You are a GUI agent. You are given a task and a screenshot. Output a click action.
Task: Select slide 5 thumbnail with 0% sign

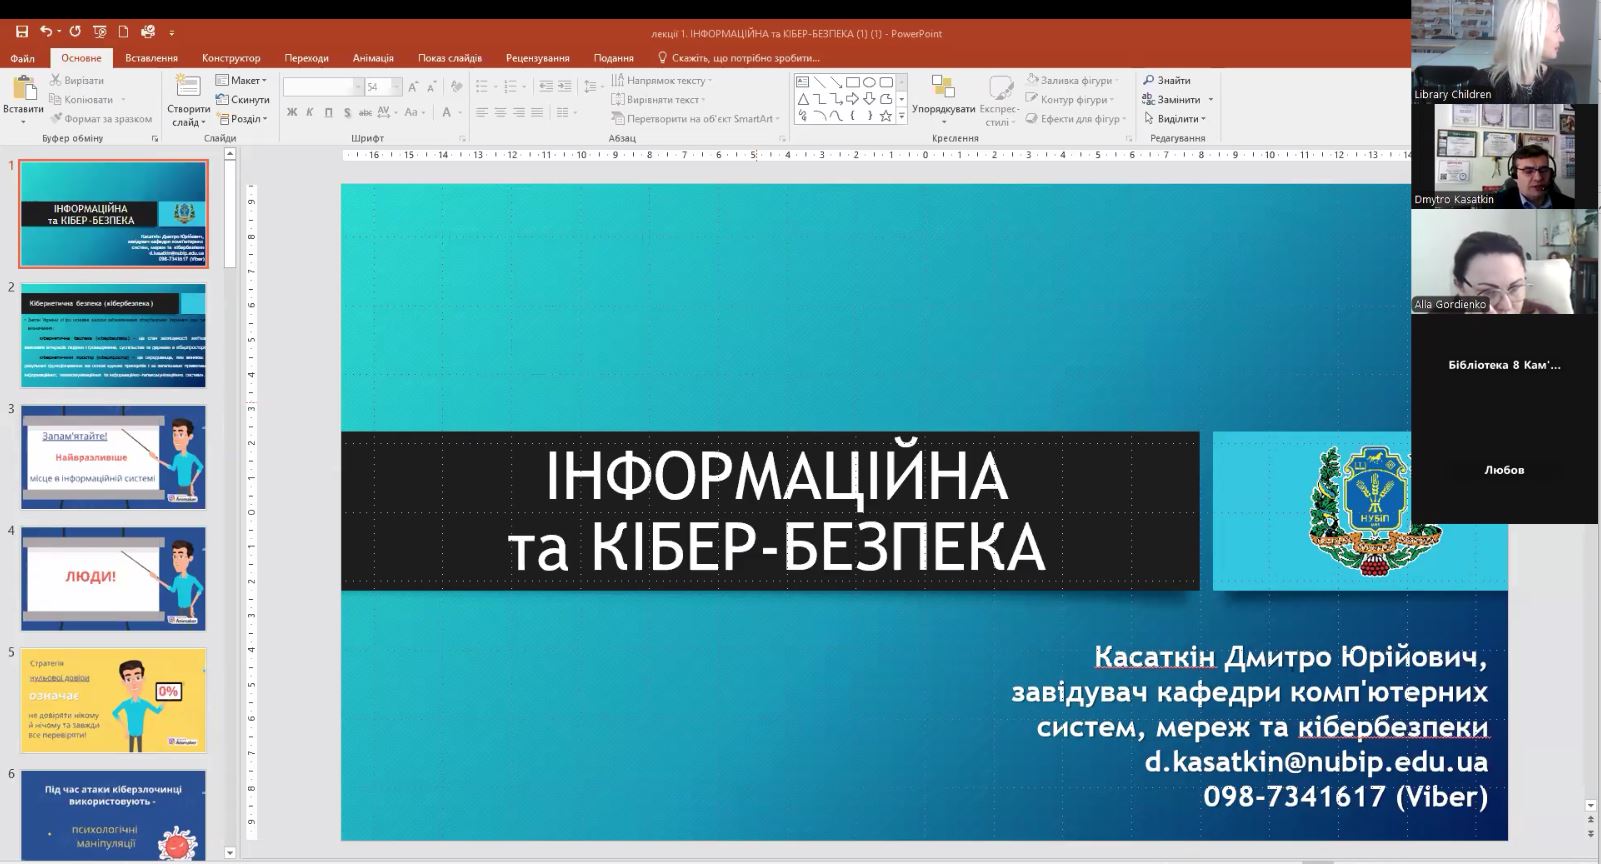point(113,700)
